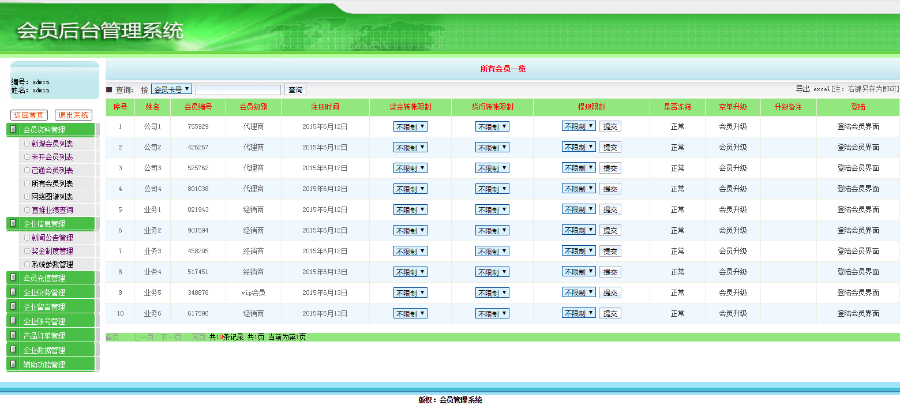This screenshot has height=405, width=900.
Task: Open 系统参数管理 in the sidebar
Action: tap(52, 264)
